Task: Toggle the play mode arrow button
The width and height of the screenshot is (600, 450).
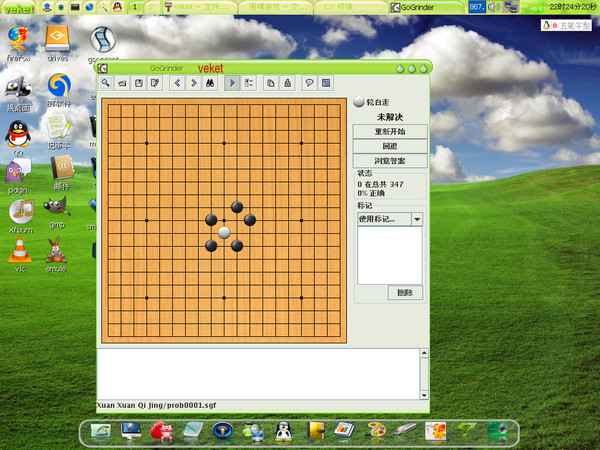Action: pos(232,83)
